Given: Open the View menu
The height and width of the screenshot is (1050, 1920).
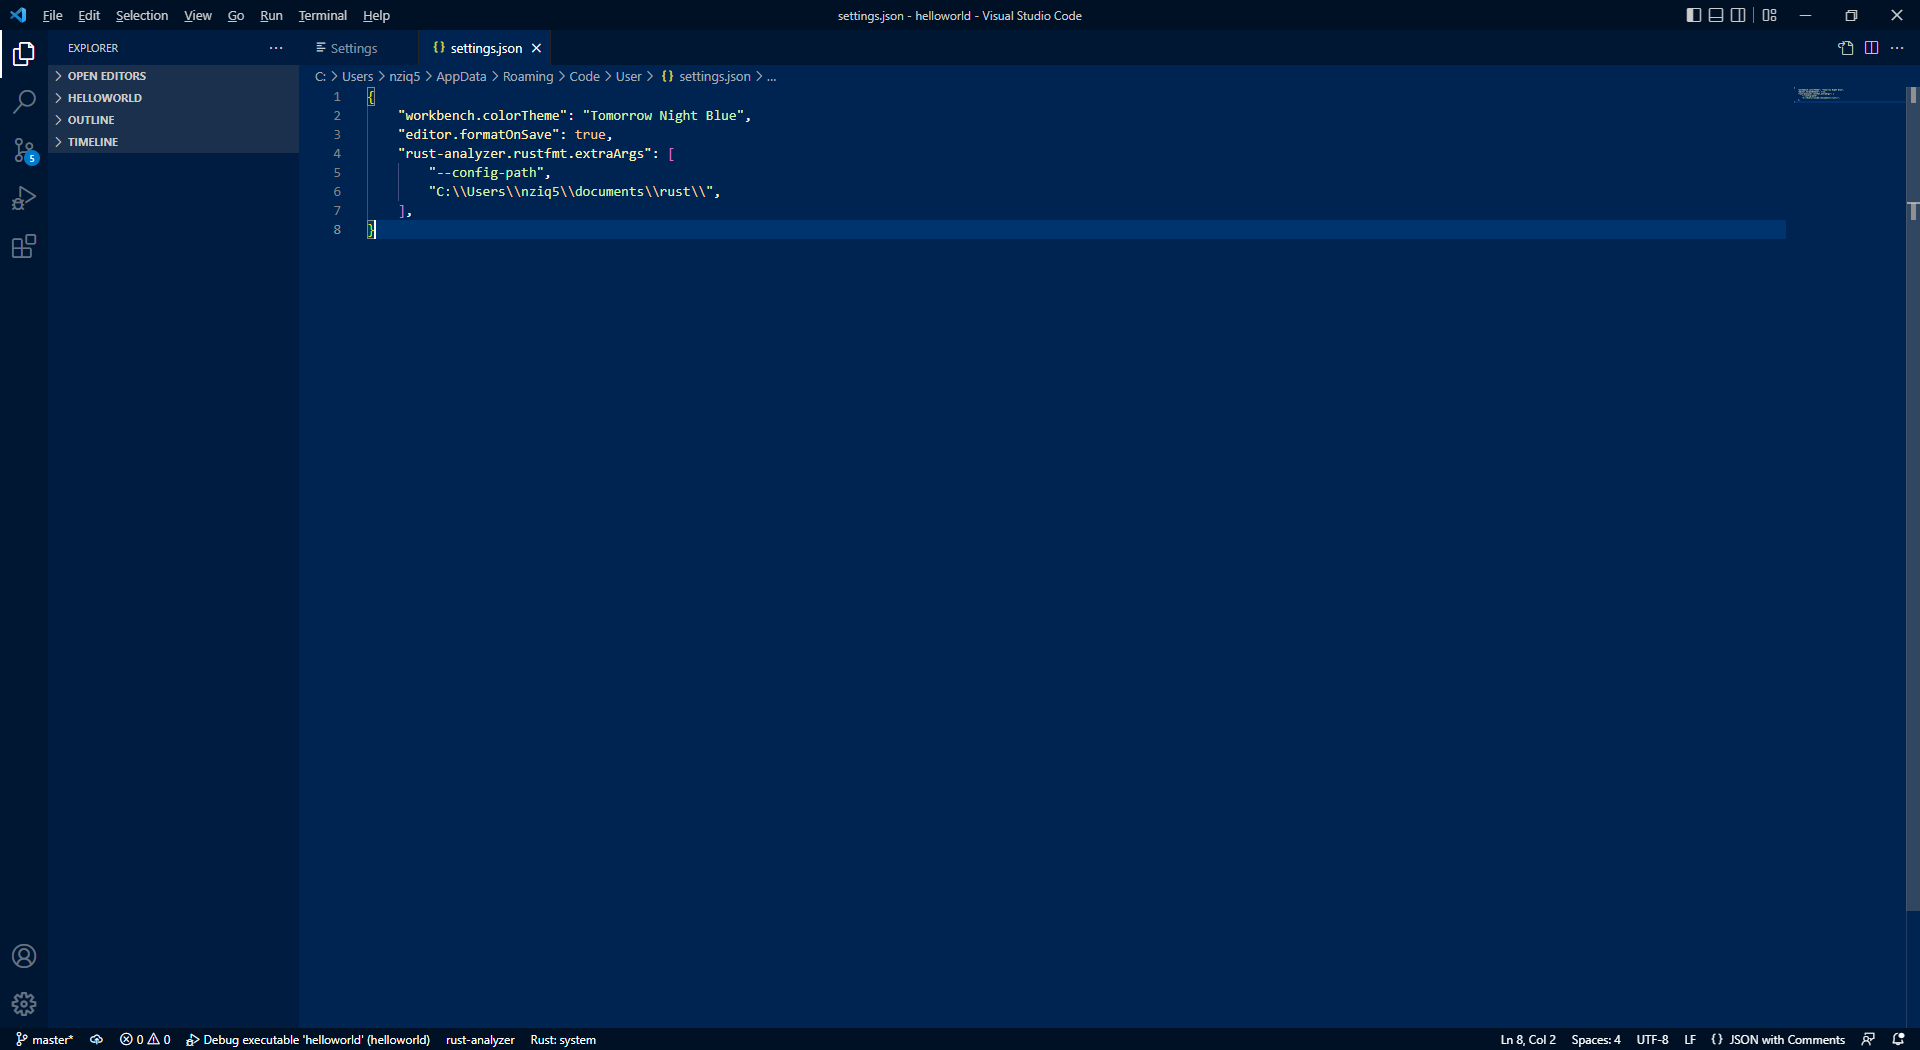Looking at the screenshot, I should pos(198,15).
